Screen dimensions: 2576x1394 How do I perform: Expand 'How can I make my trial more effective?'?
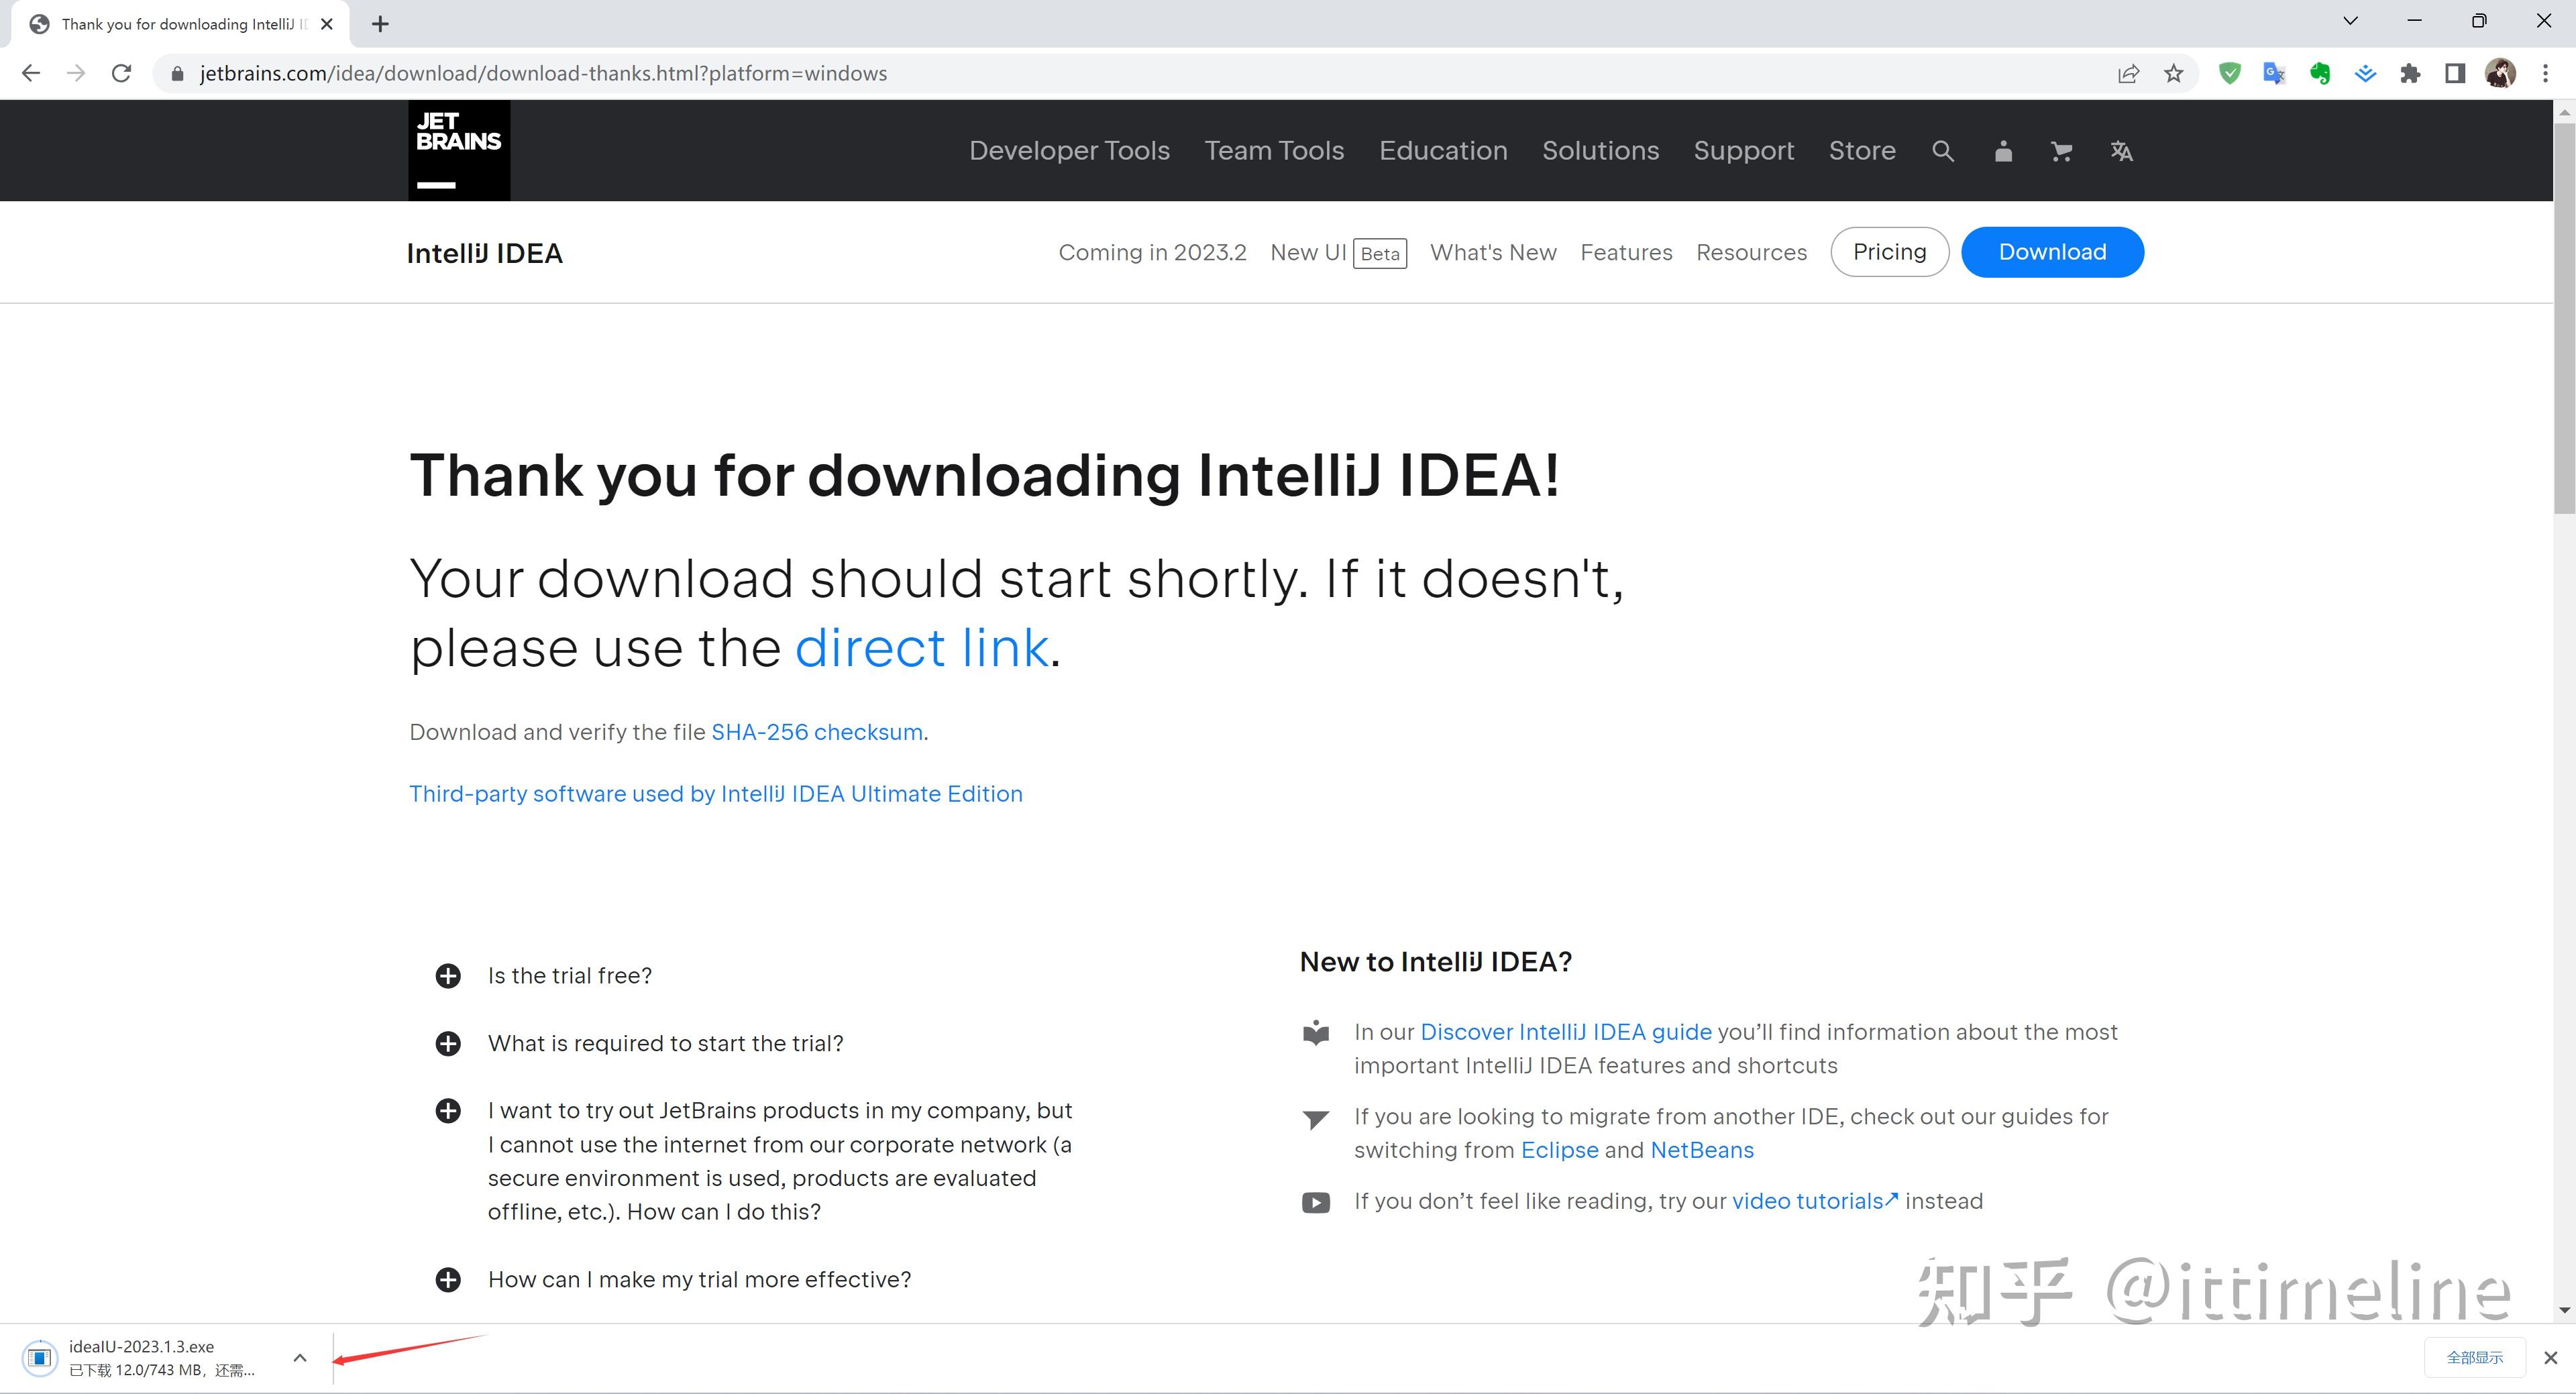(448, 1279)
